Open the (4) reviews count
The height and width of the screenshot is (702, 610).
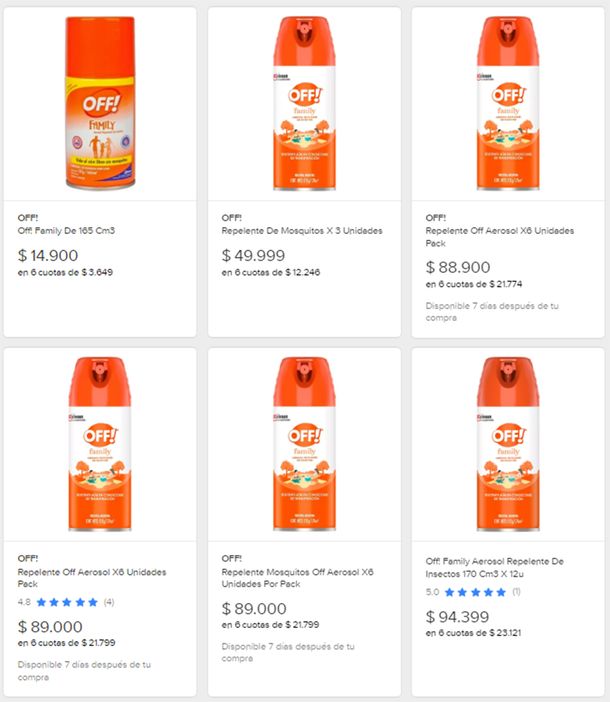pos(109,602)
